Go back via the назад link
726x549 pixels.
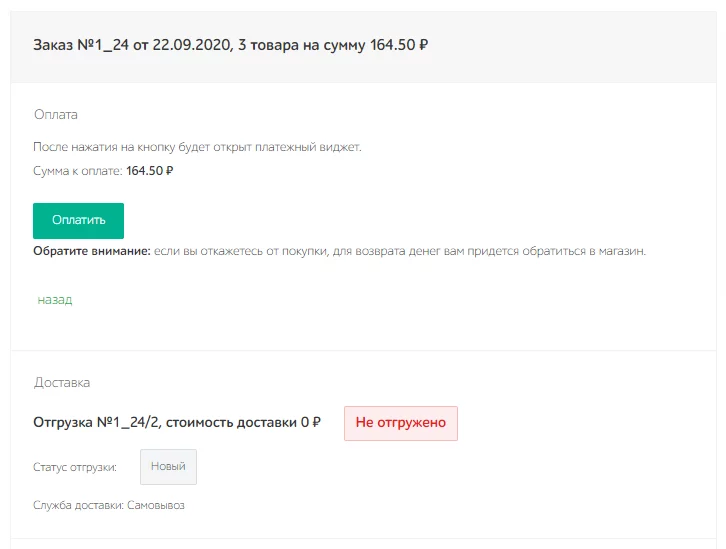click(x=54, y=299)
